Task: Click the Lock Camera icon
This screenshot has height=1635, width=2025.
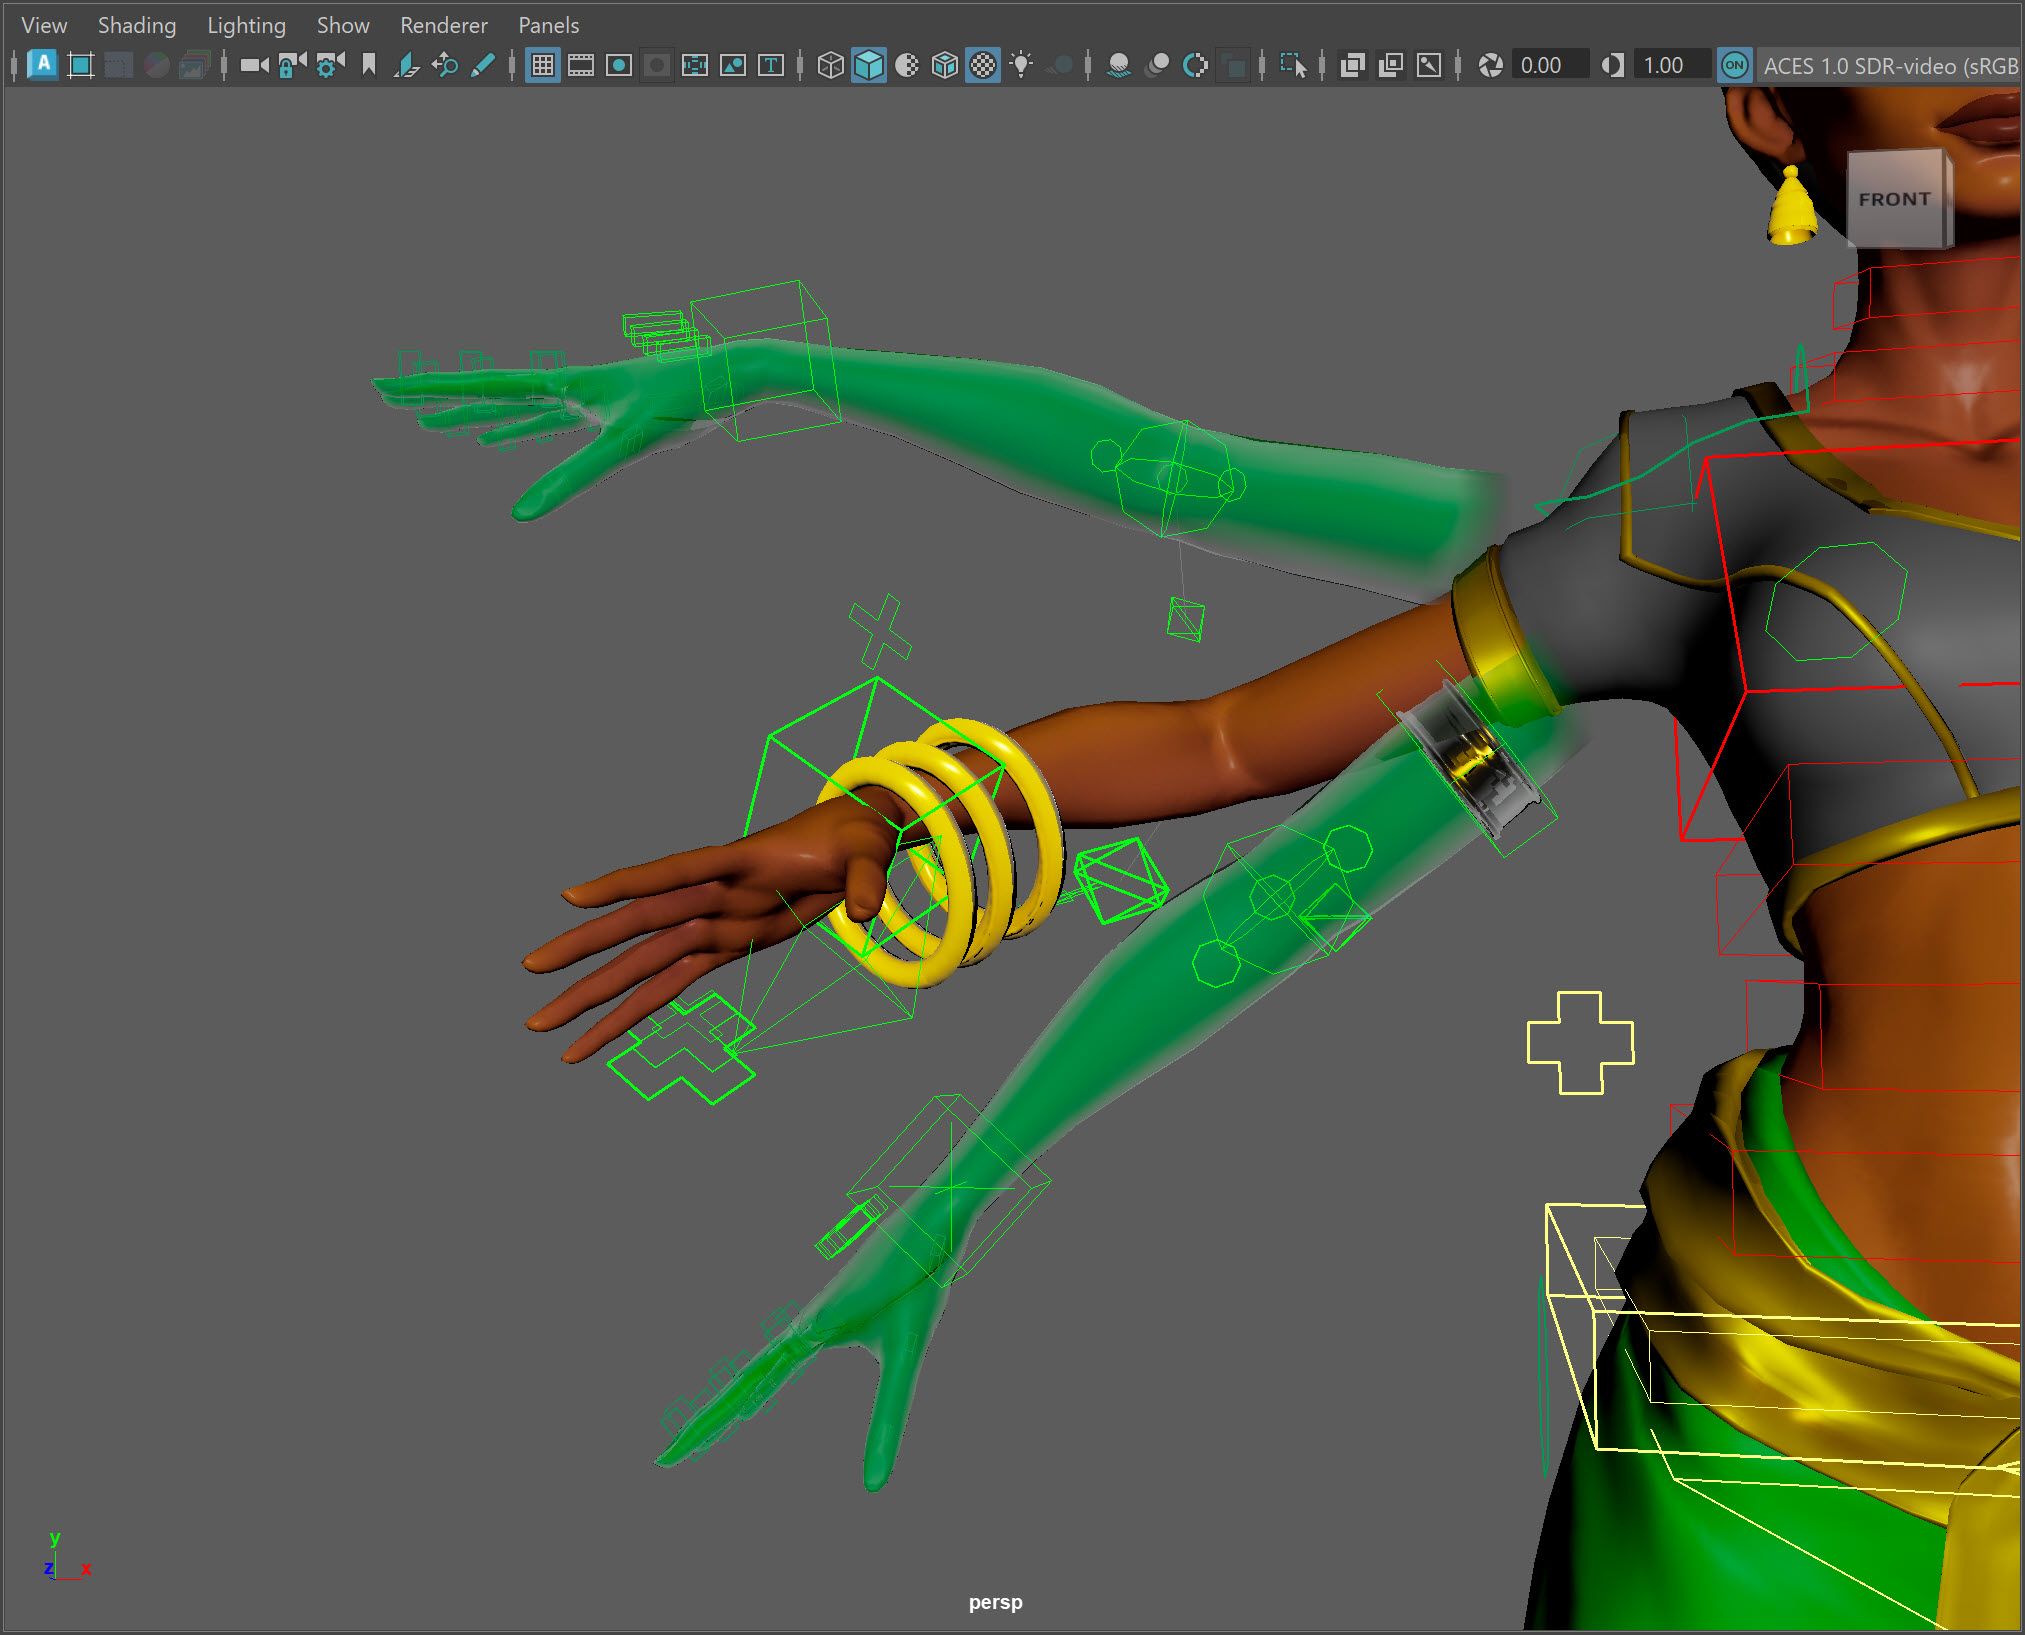Action: click(292, 66)
